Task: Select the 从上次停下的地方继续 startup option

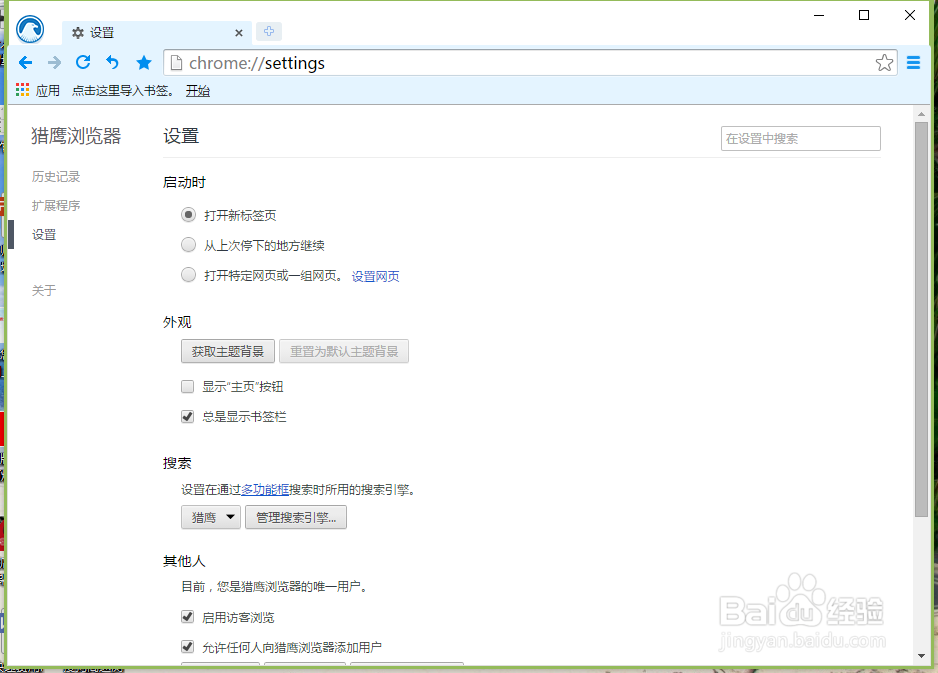Action: (188, 244)
